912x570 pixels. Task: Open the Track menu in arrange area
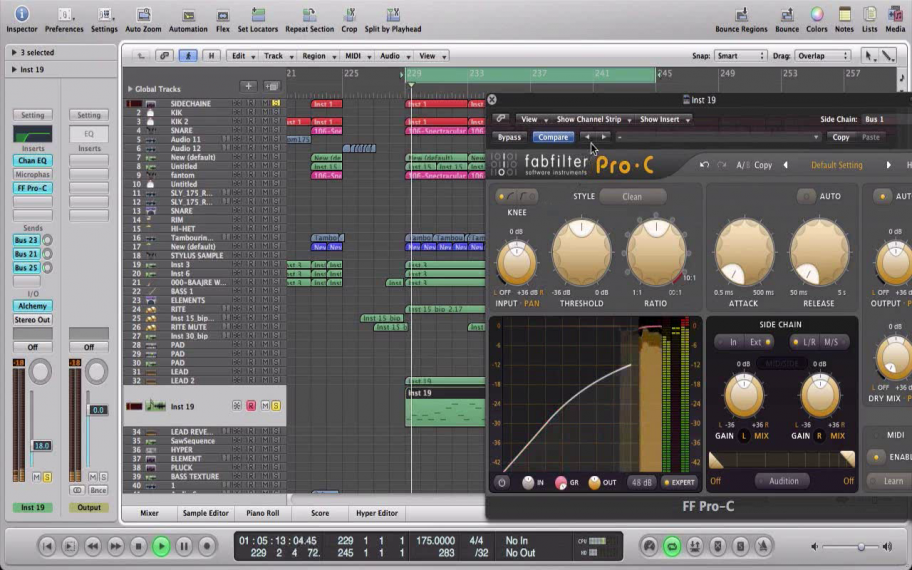[x=277, y=56]
